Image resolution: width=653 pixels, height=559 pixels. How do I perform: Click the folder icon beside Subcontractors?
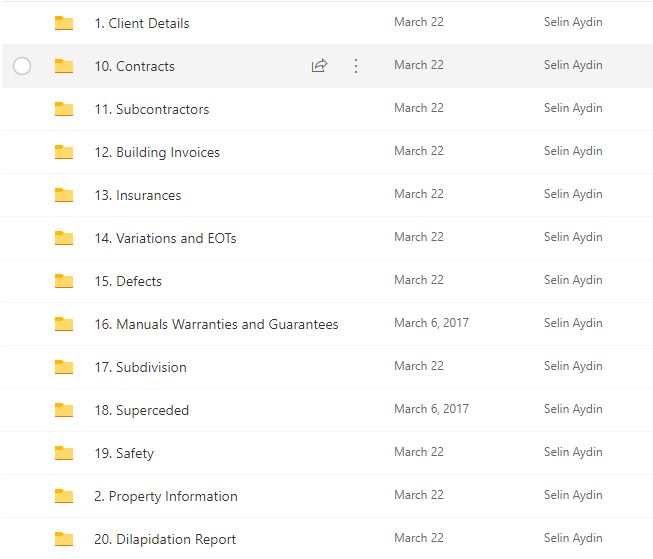click(x=64, y=109)
